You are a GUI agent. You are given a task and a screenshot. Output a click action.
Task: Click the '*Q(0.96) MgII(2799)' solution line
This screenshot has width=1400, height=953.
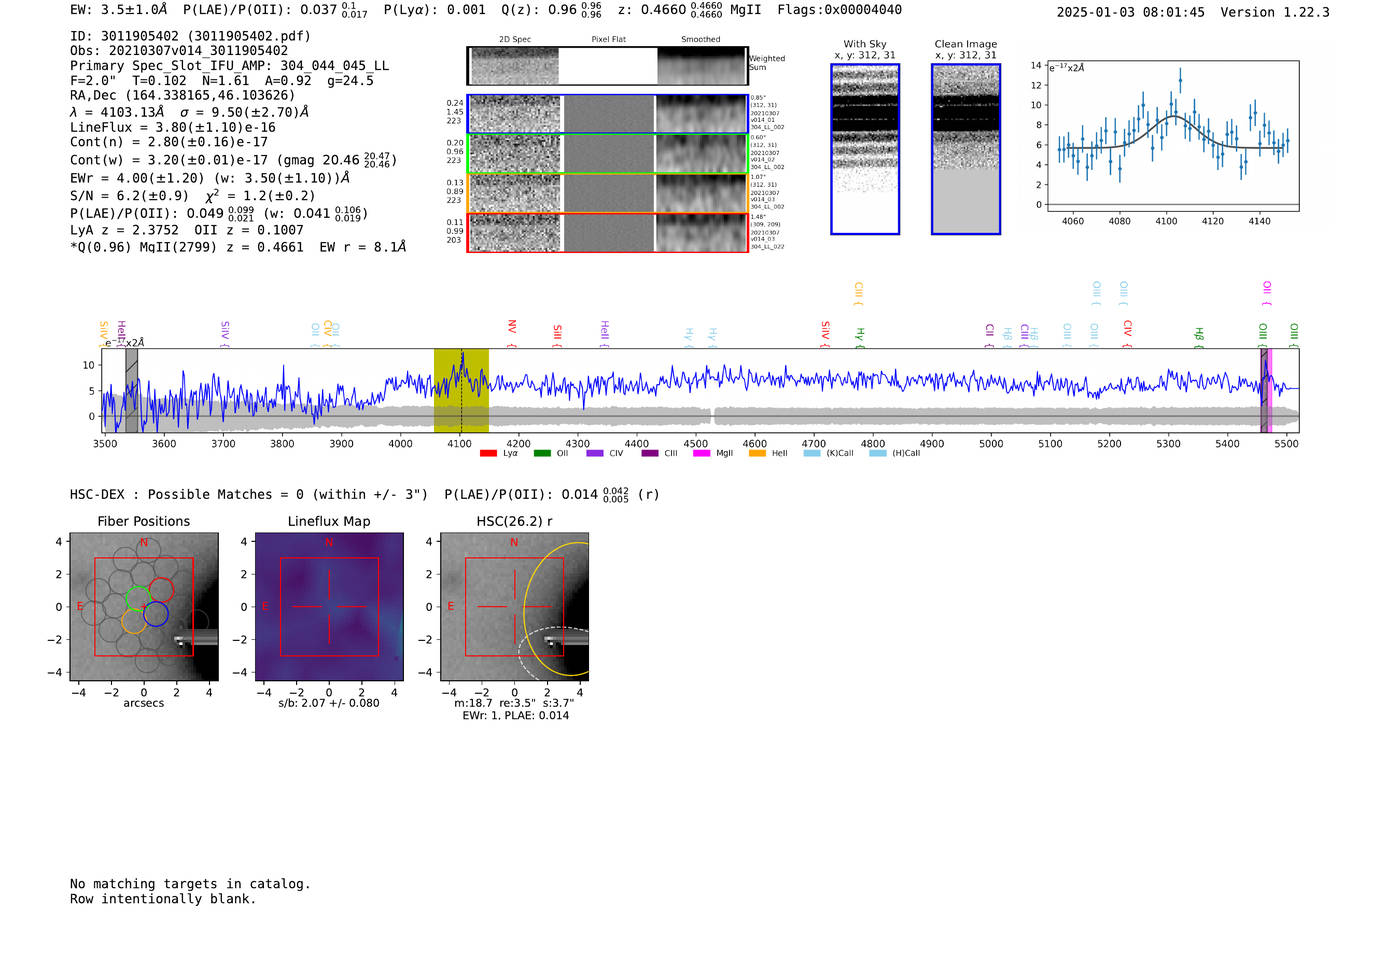pos(238,247)
